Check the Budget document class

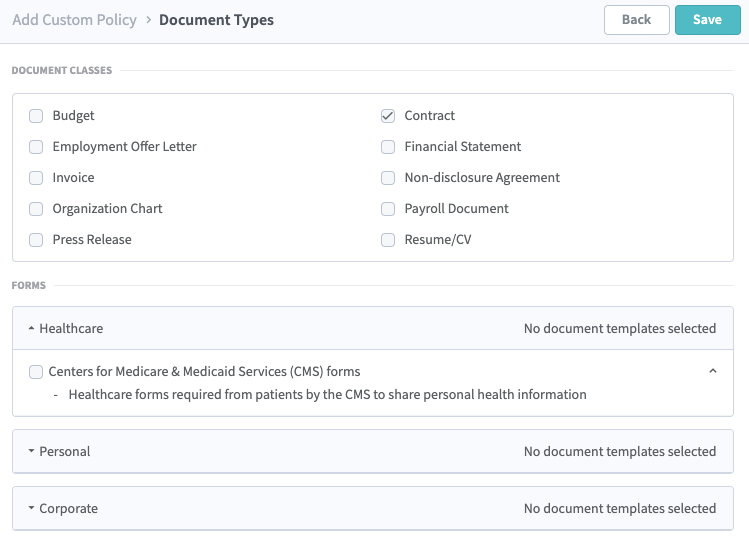pyautogui.click(x=36, y=116)
